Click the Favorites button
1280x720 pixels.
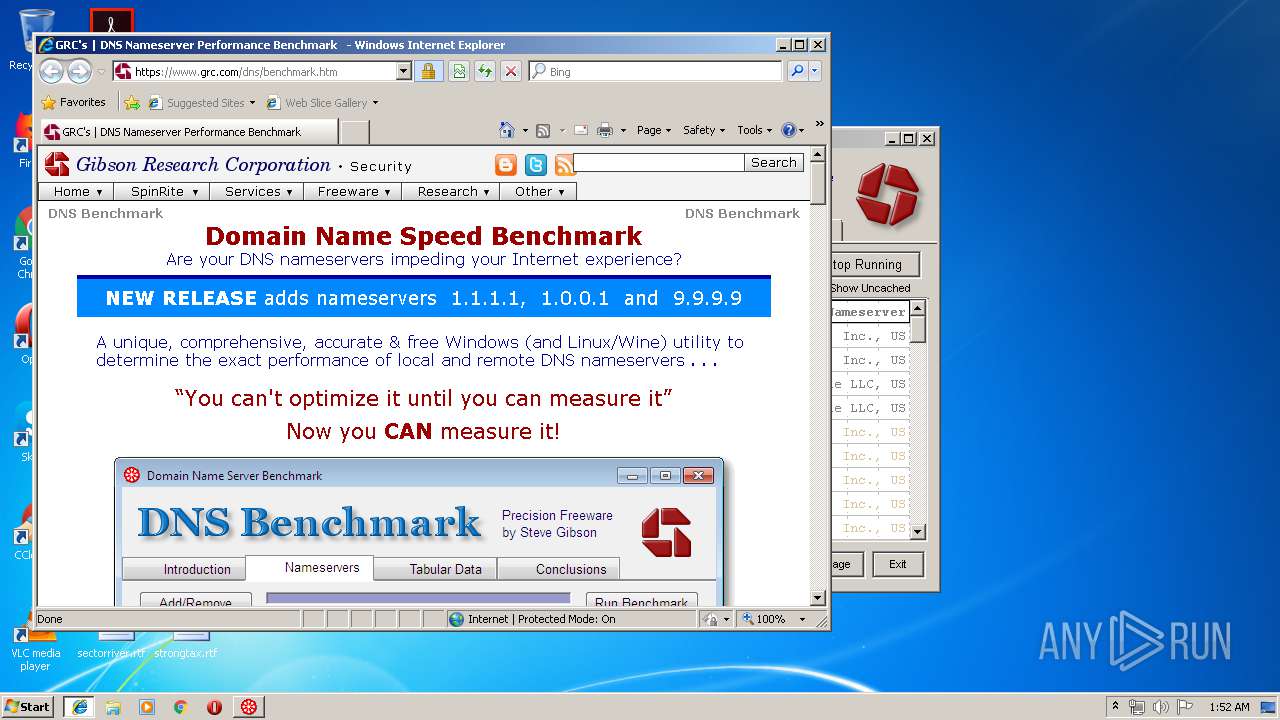click(x=73, y=102)
